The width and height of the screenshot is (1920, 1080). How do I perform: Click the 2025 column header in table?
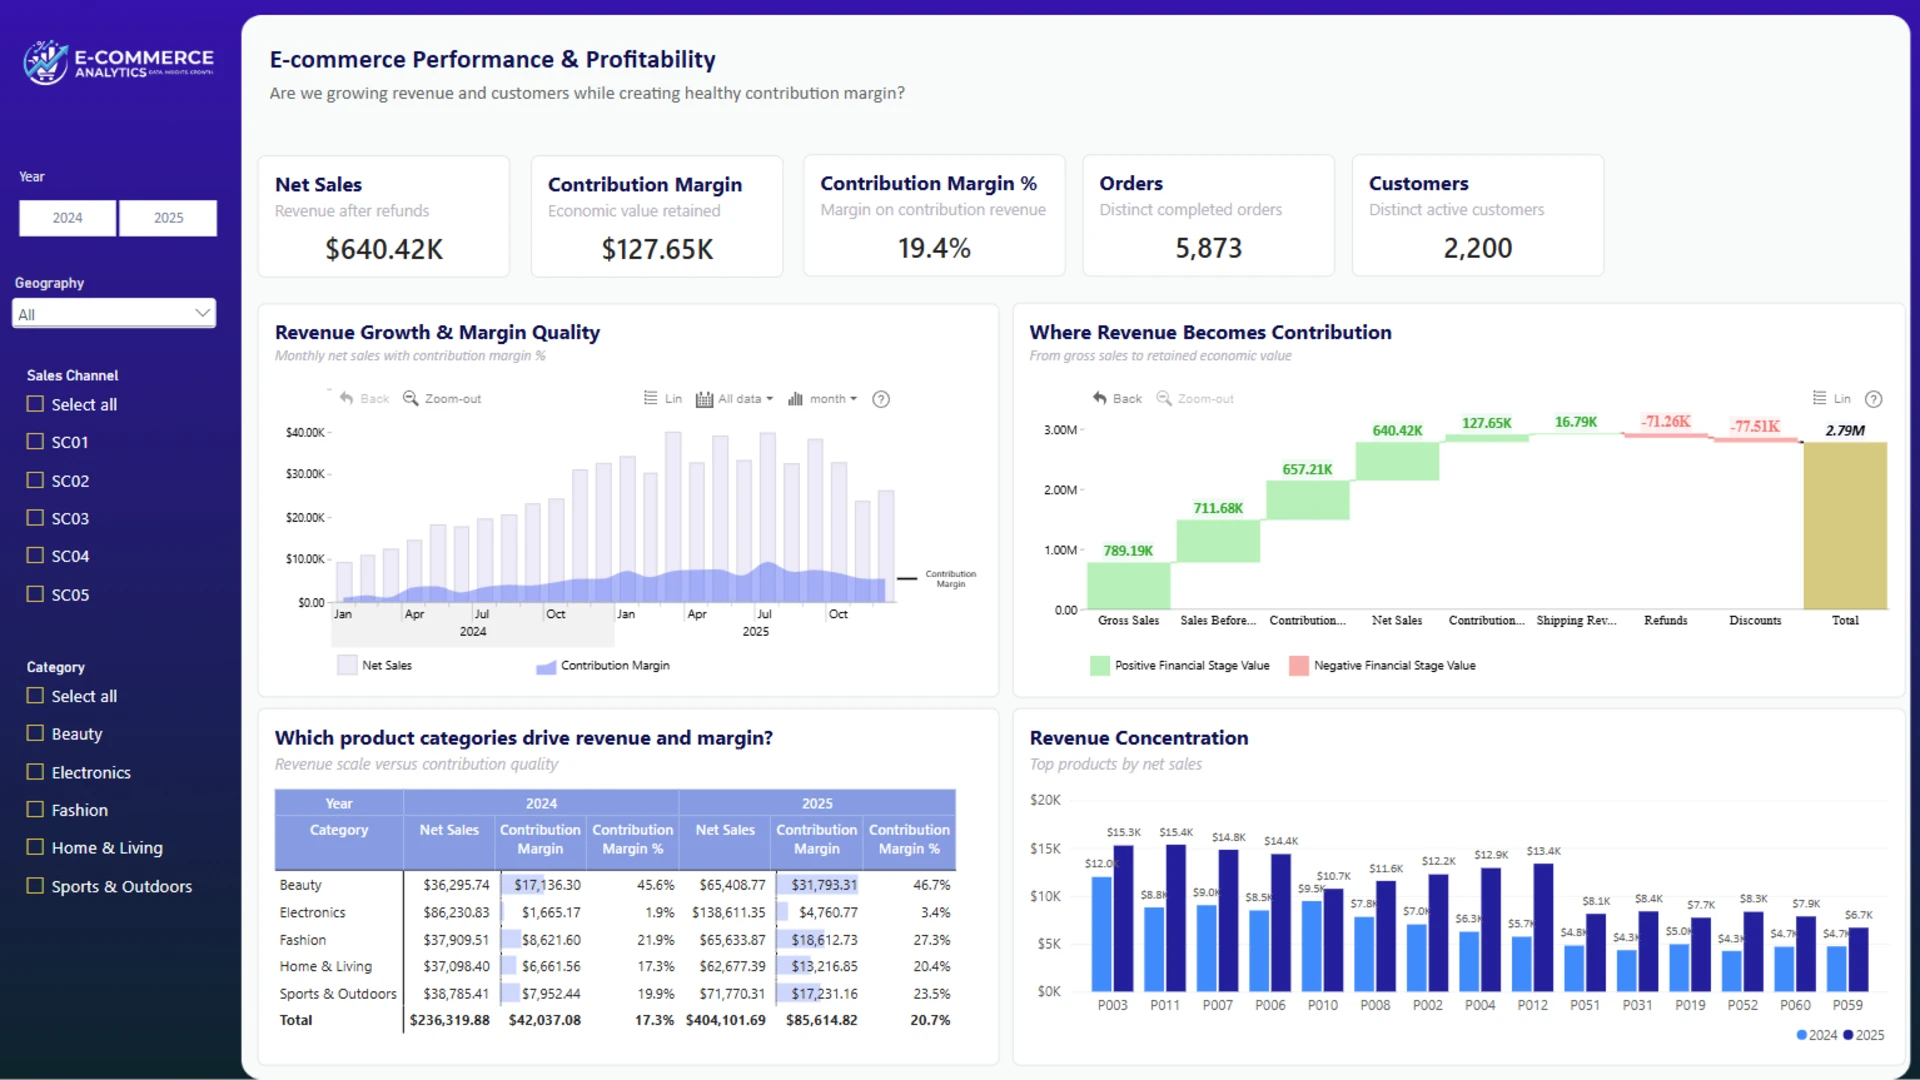817,803
